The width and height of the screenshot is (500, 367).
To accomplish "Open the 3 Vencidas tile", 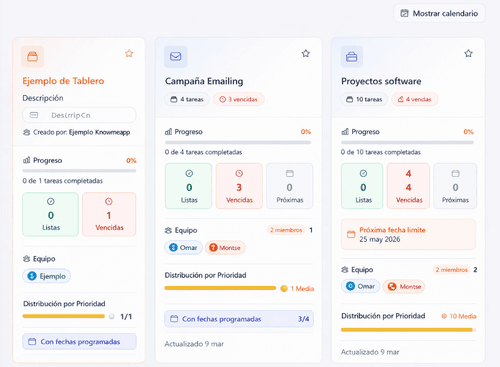I will [x=239, y=186].
